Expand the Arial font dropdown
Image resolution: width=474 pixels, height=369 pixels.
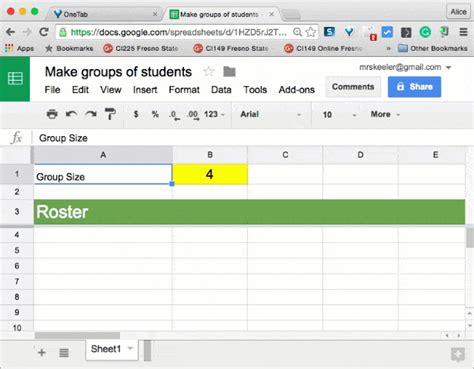[270, 114]
